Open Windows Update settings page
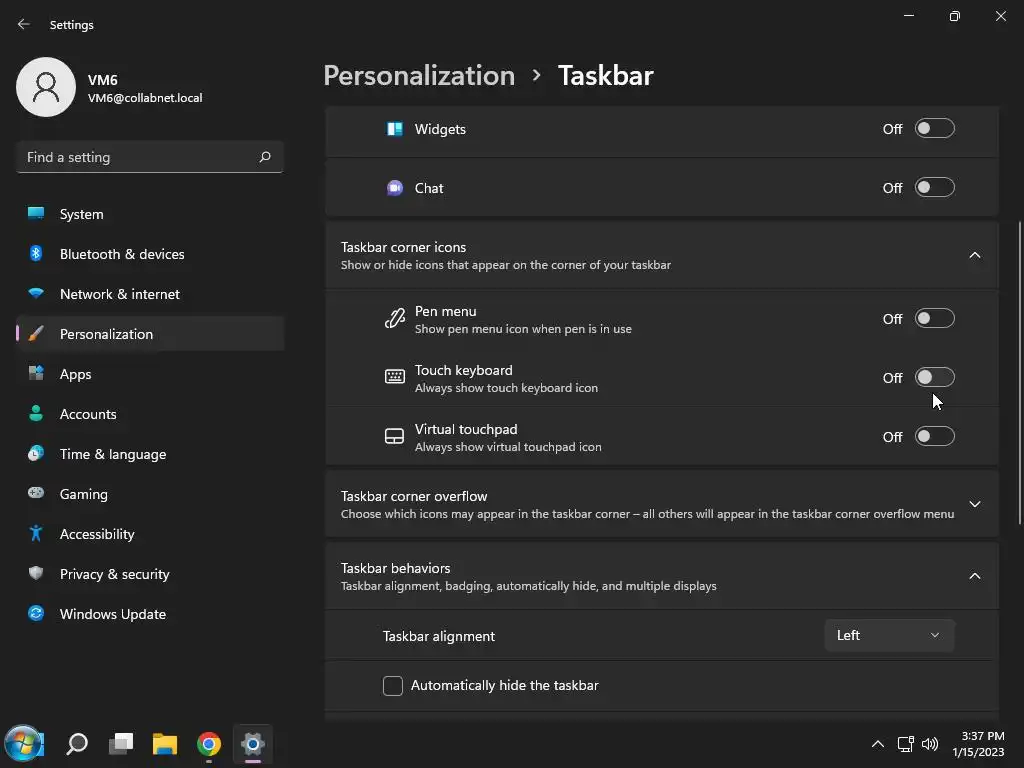 click(150, 614)
